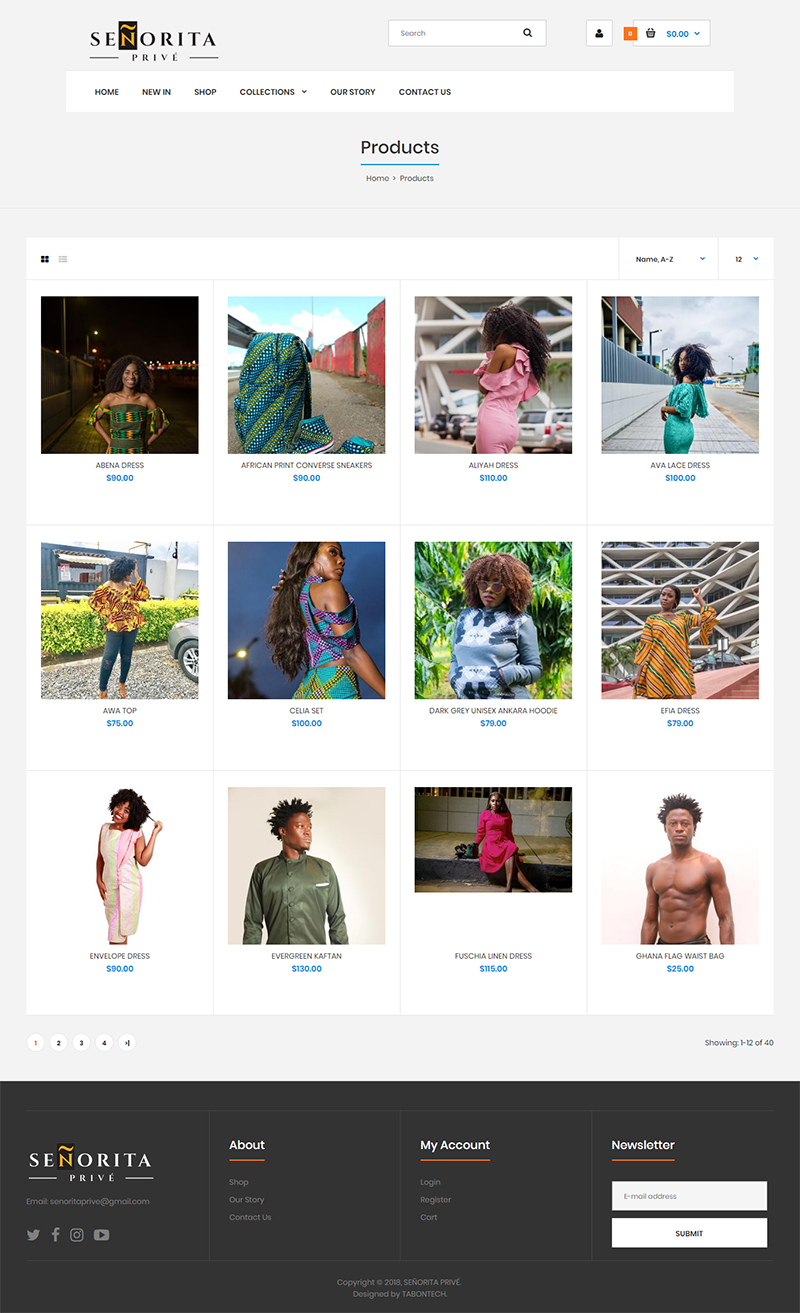
Task: Click the newsletter E-mail address field
Action: pos(689,1196)
